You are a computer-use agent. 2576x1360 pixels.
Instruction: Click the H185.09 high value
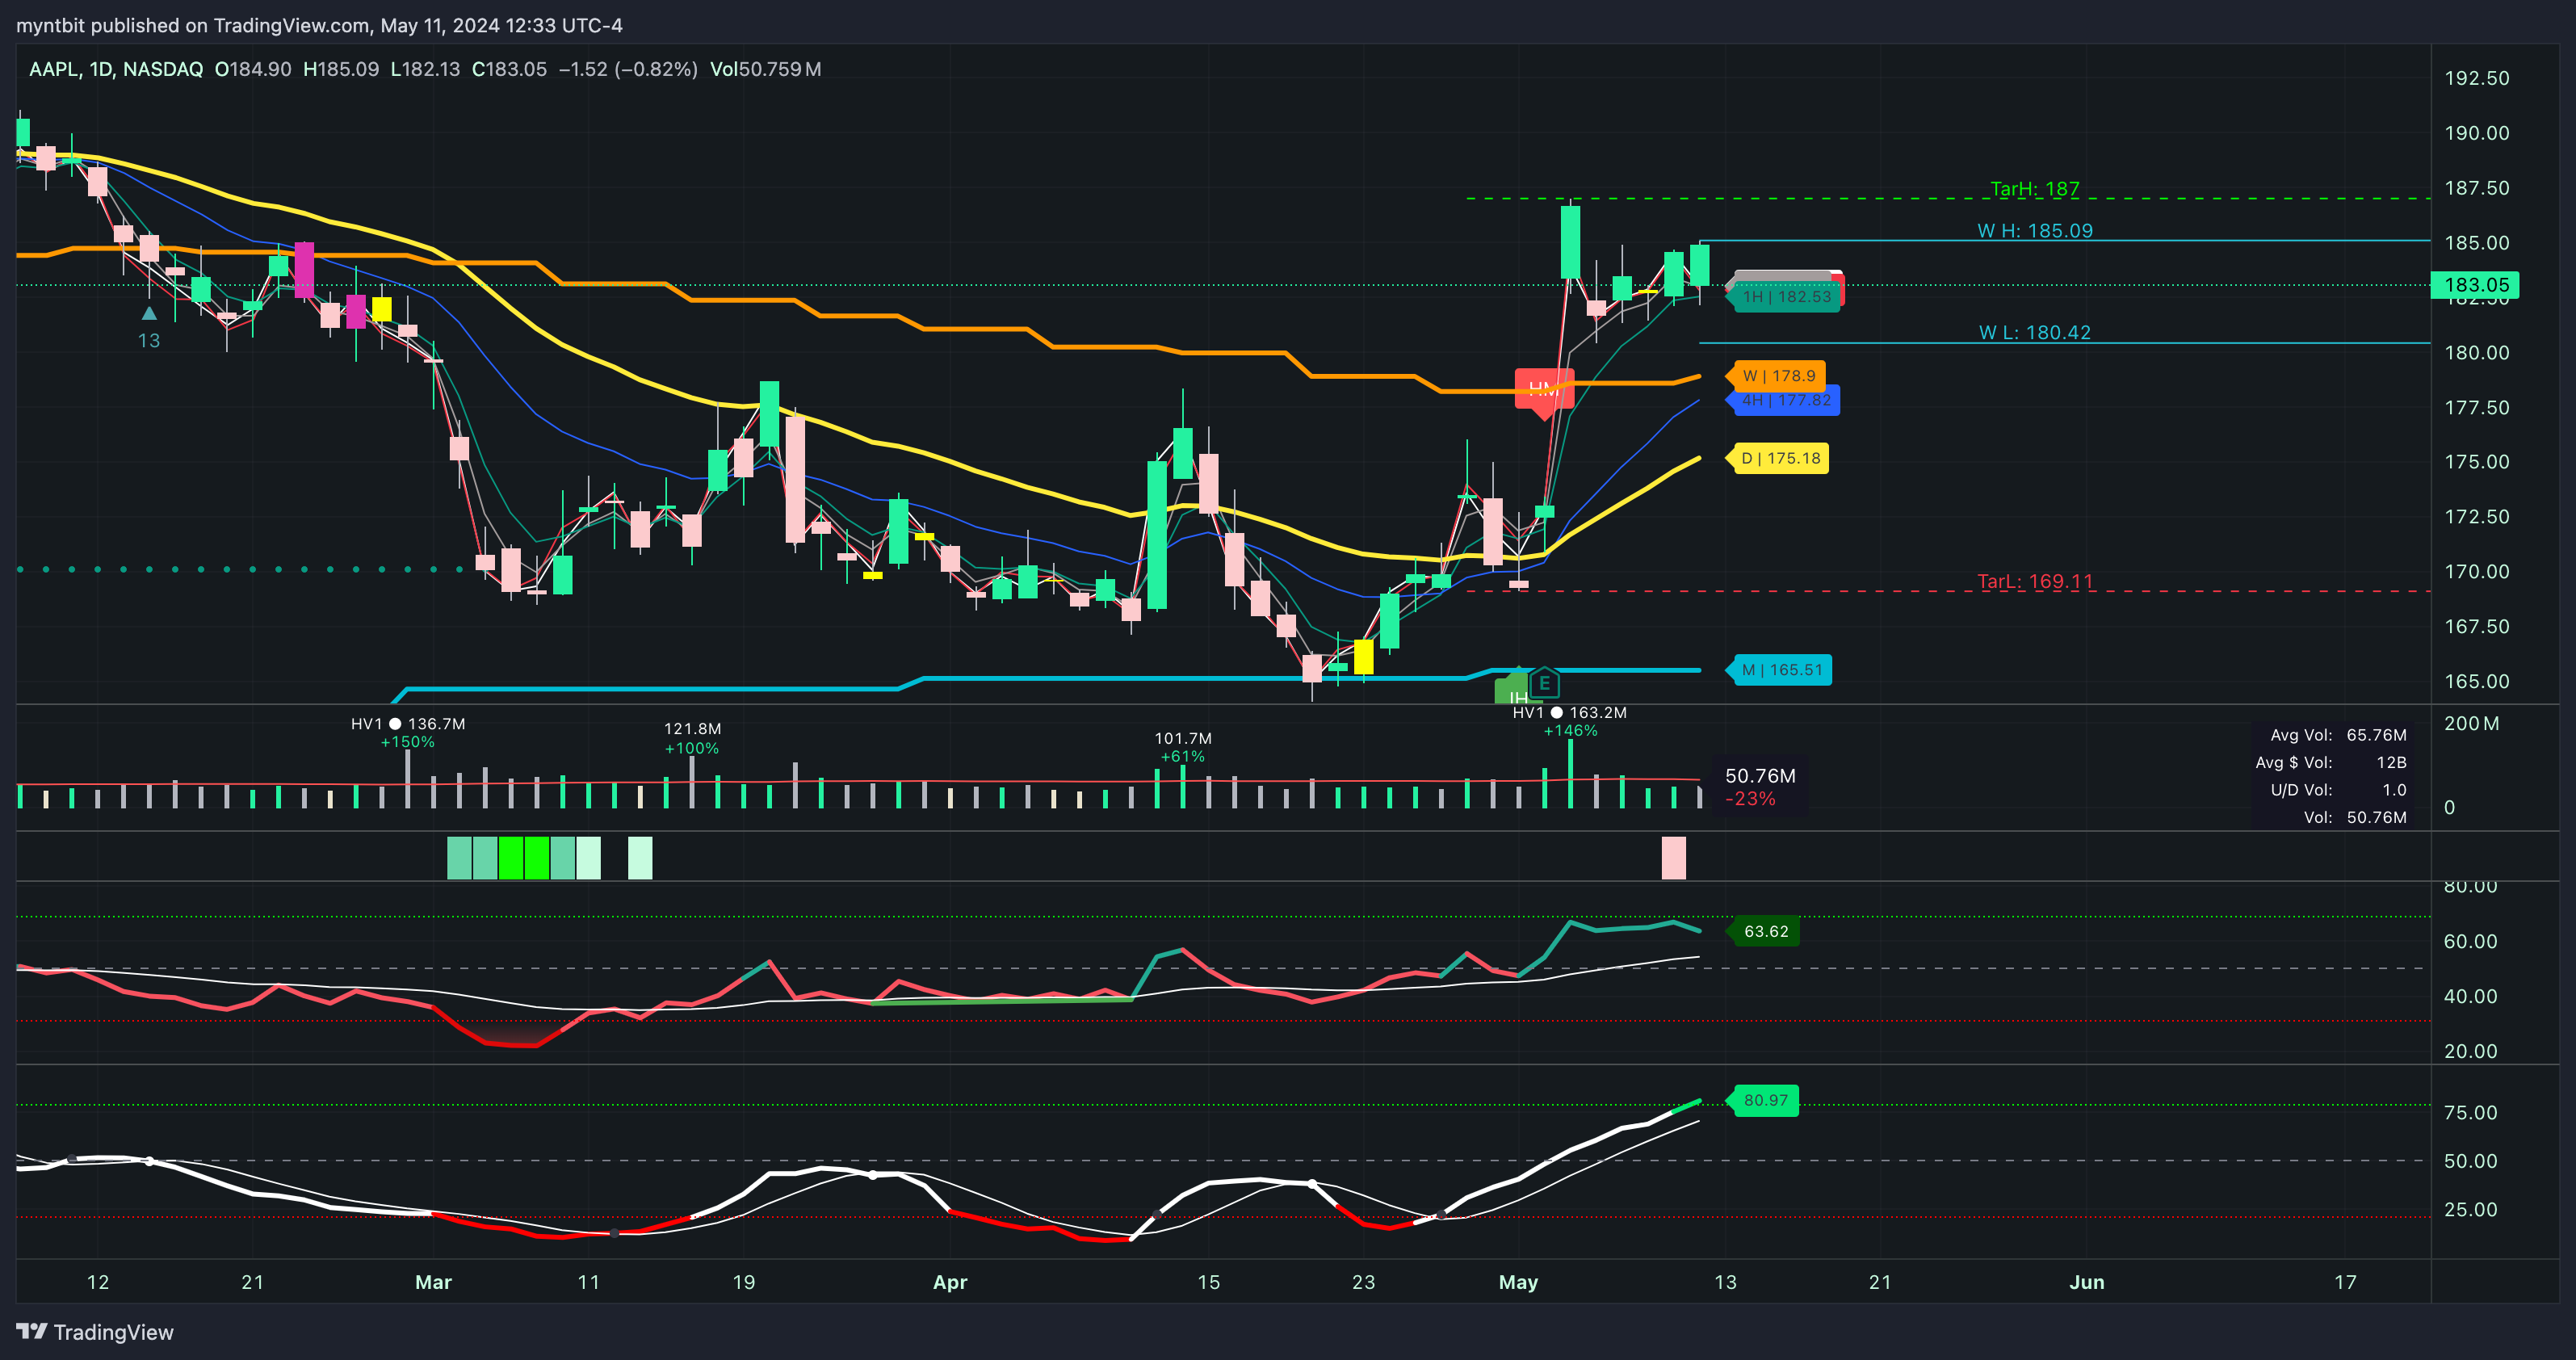tap(341, 69)
